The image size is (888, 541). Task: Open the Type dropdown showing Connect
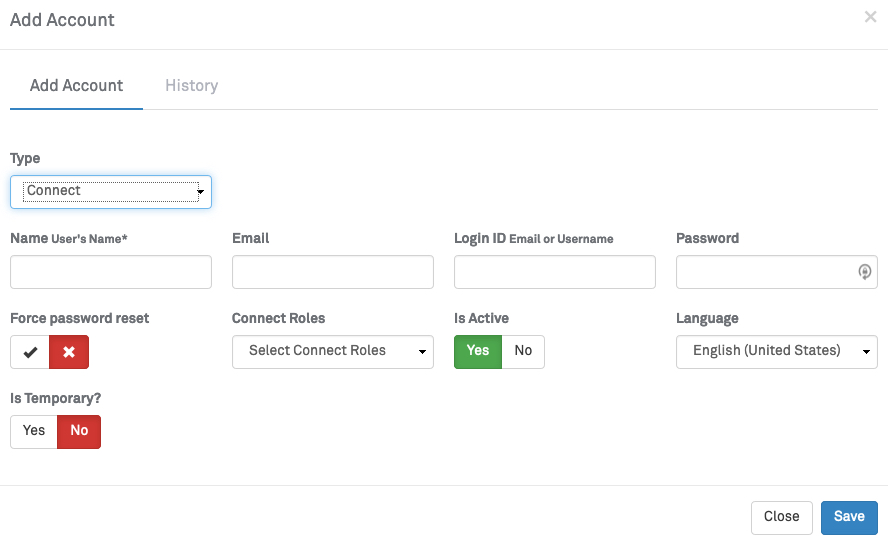click(110, 191)
